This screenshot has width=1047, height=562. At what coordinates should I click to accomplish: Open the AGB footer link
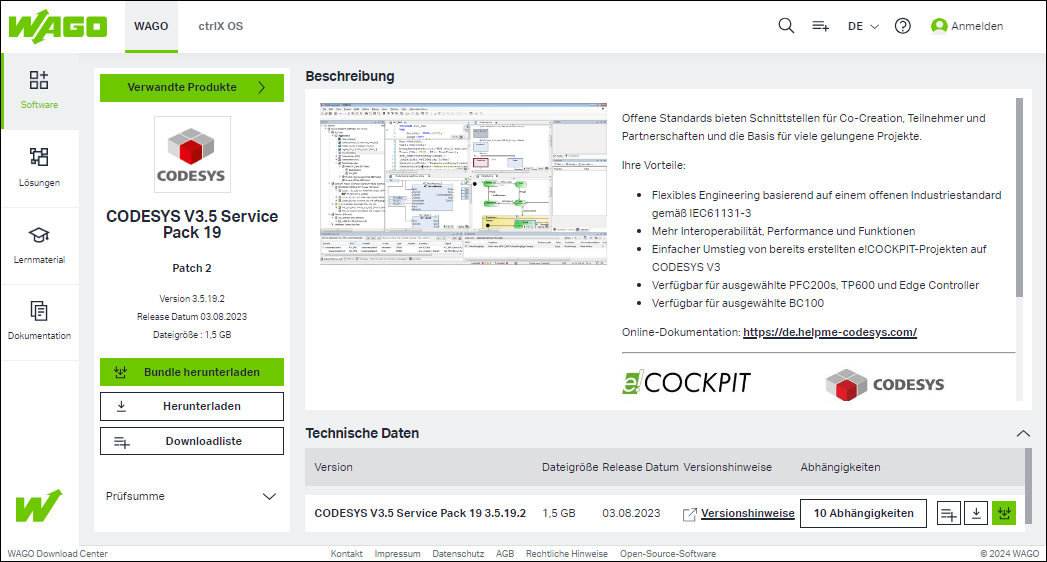pyautogui.click(x=505, y=553)
